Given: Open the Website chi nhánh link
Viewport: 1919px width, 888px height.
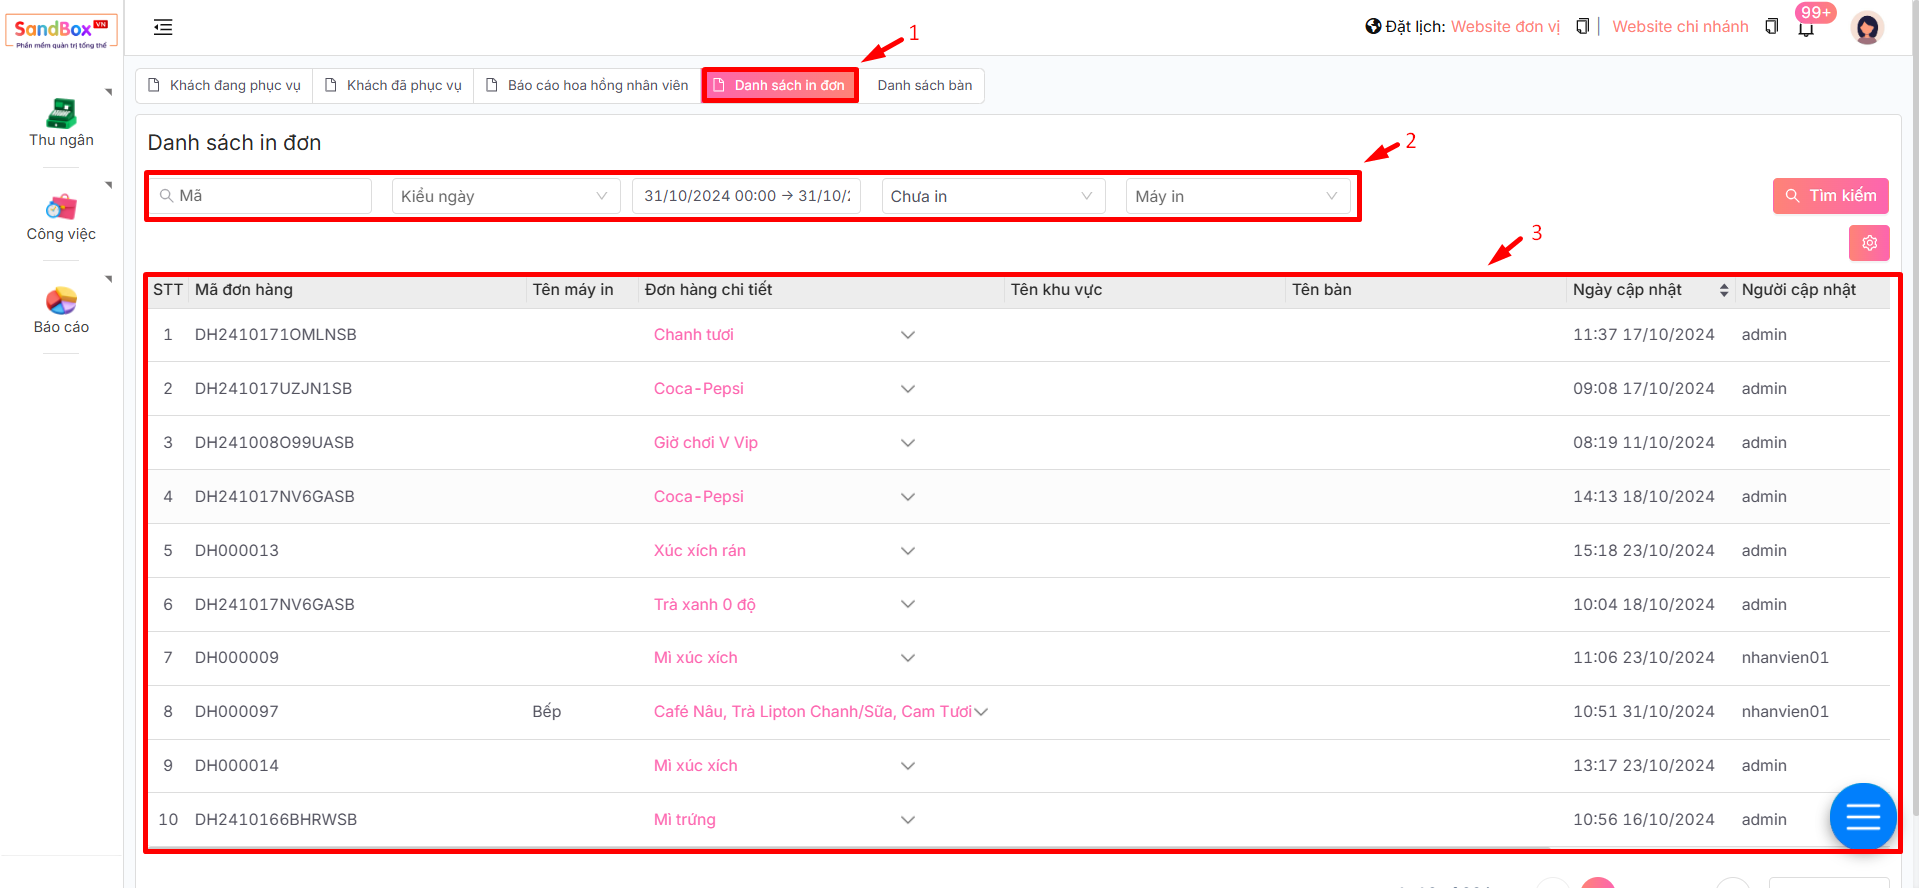Looking at the screenshot, I should [1680, 27].
